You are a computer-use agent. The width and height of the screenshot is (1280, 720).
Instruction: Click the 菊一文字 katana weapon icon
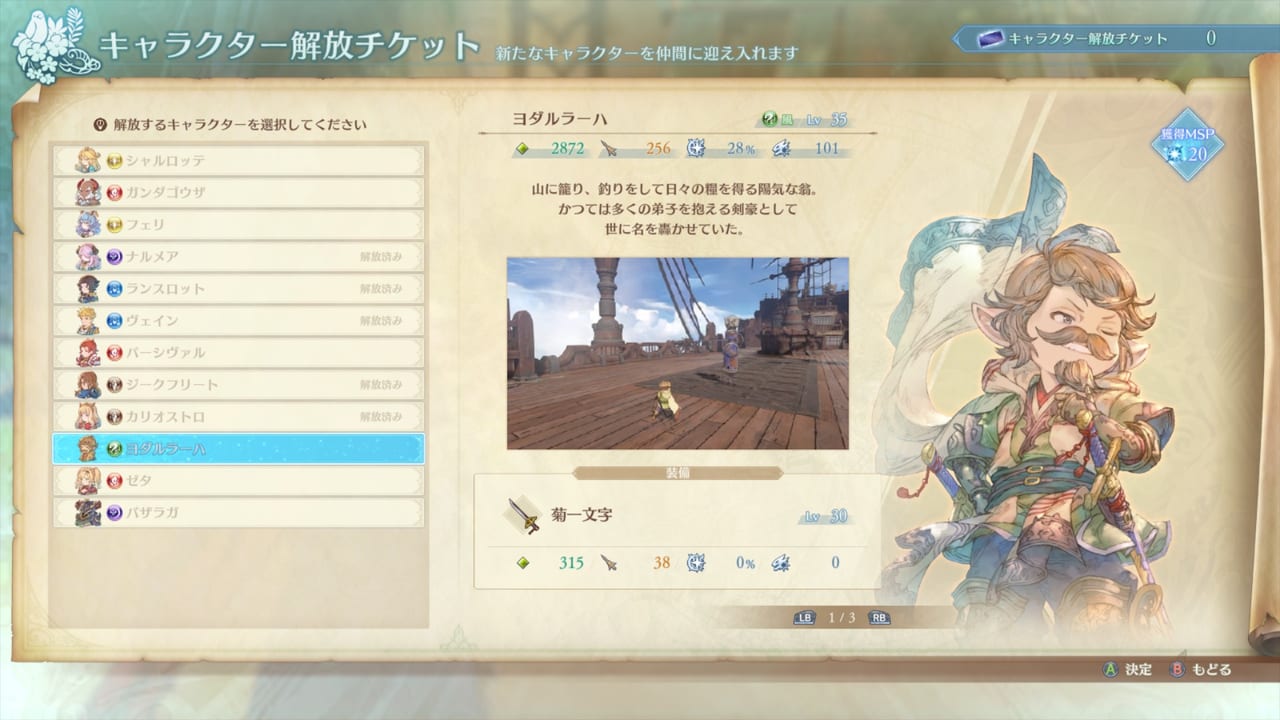coord(523,516)
